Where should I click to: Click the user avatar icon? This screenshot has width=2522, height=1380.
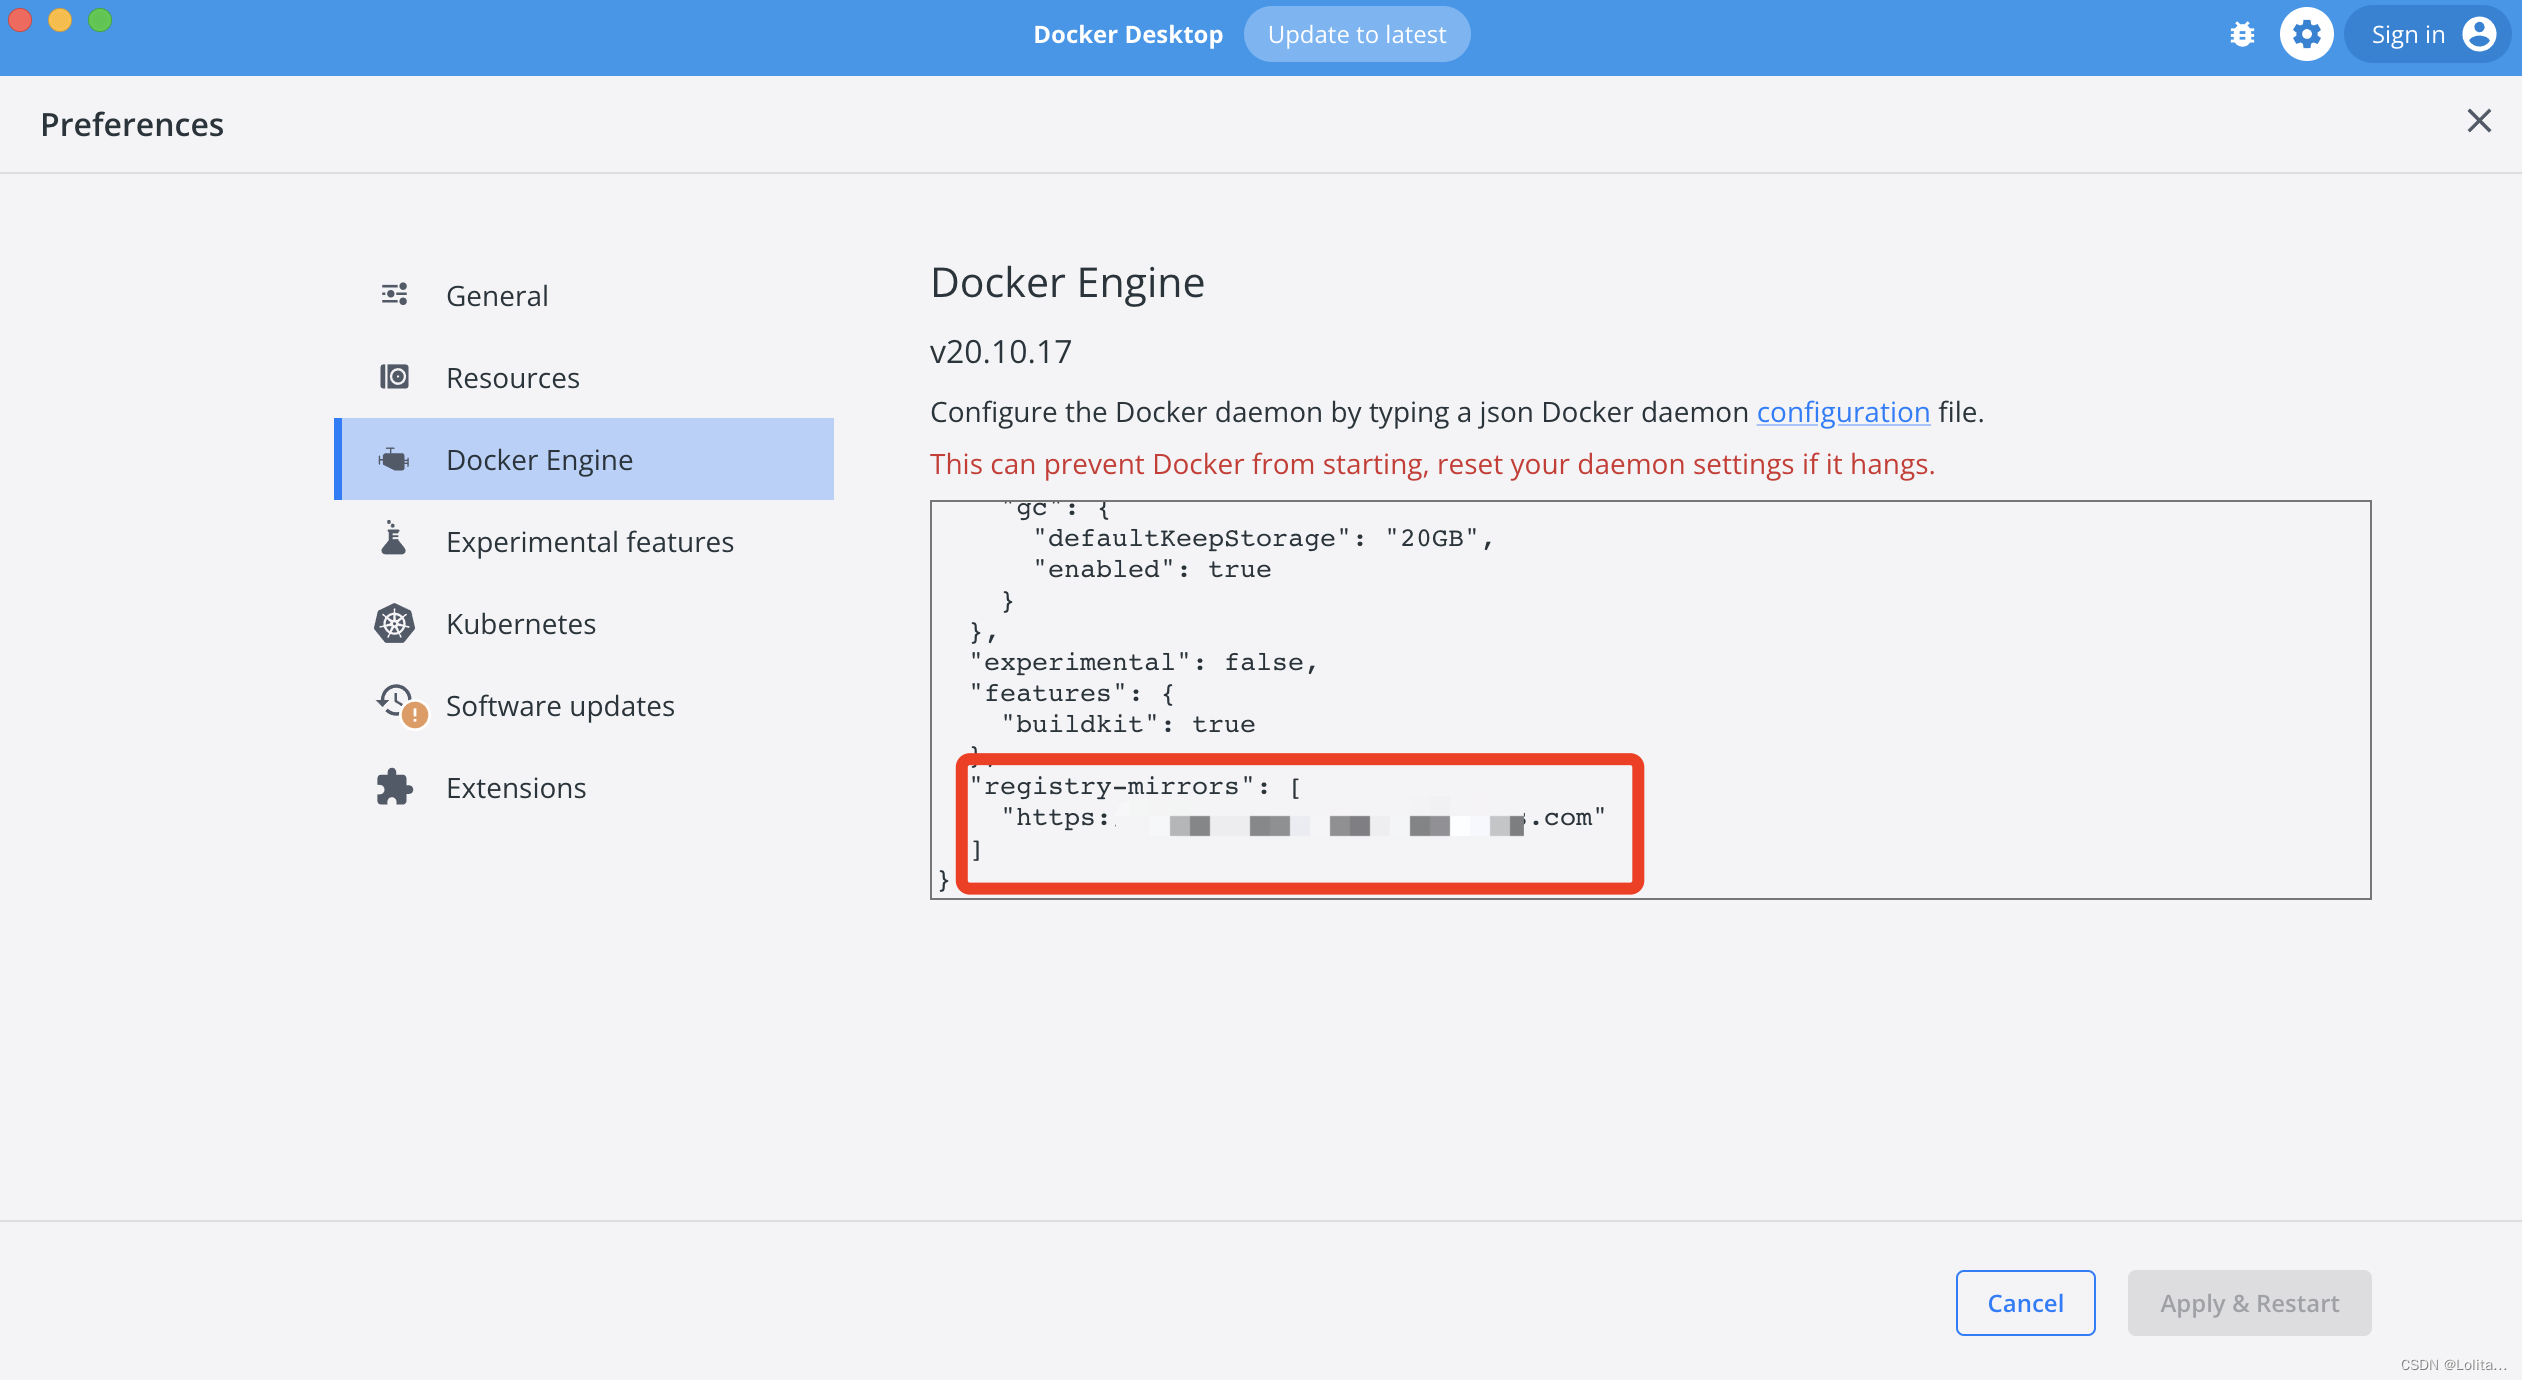(x=2479, y=35)
